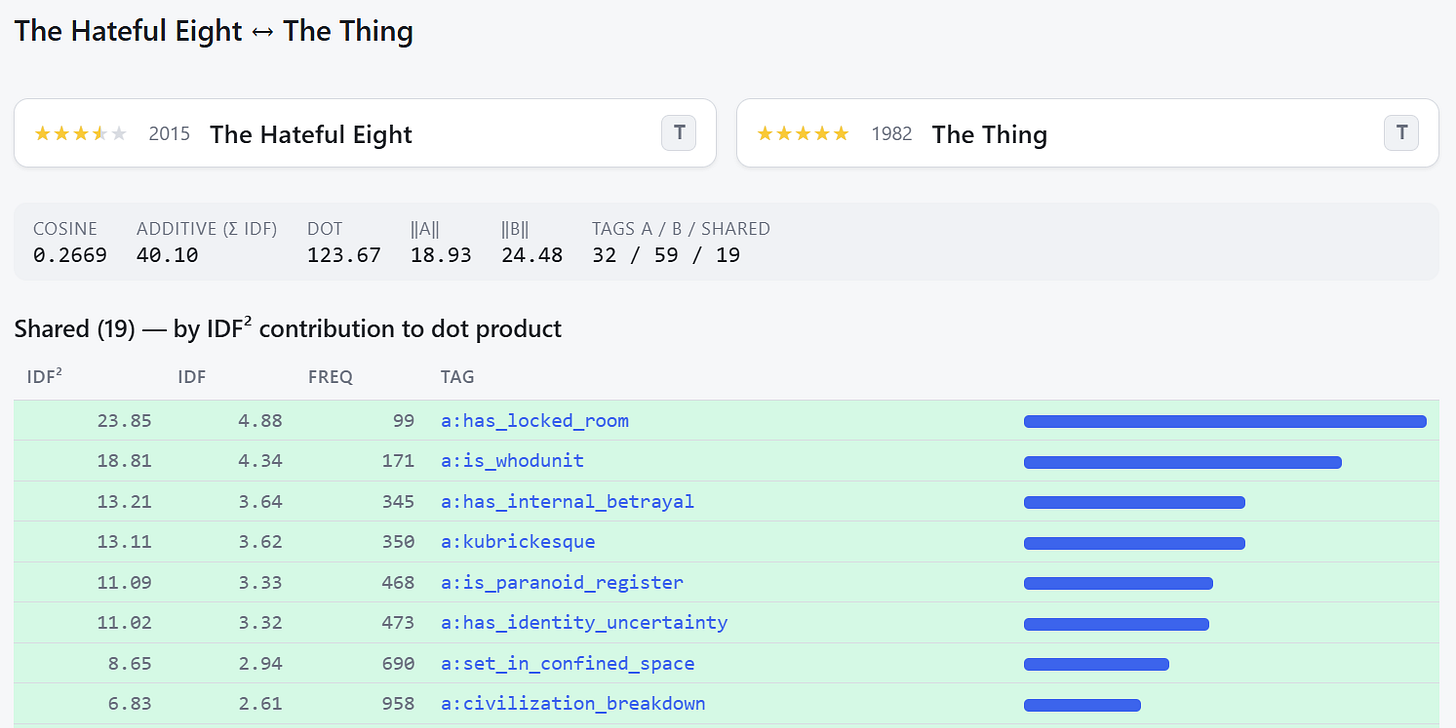Open the a:kubrickesque tag link

click(x=518, y=542)
